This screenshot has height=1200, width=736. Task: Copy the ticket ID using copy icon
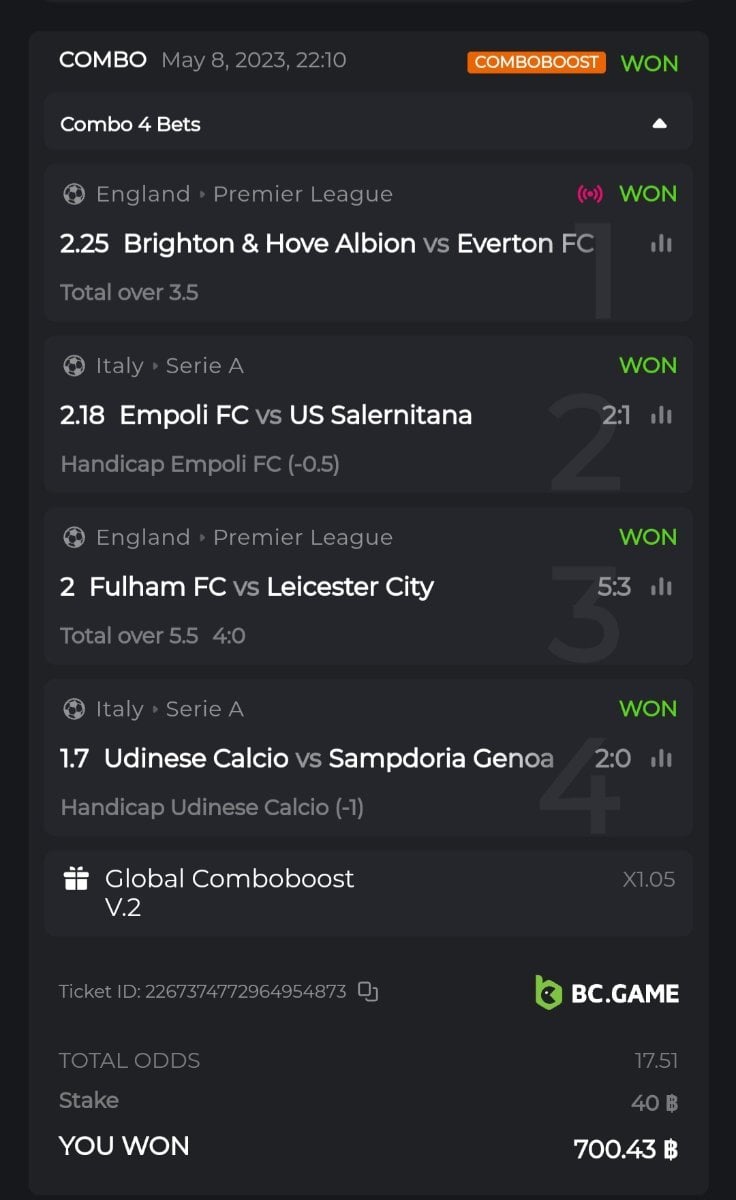[x=368, y=992]
